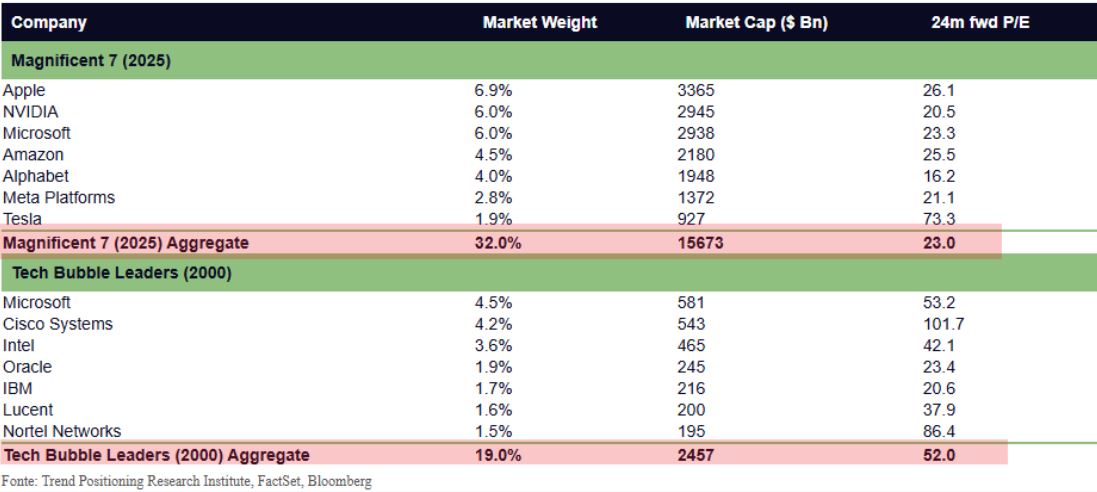Click the Cisco Systems row label
The height and width of the screenshot is (492, 1097).
coord(58,324)
